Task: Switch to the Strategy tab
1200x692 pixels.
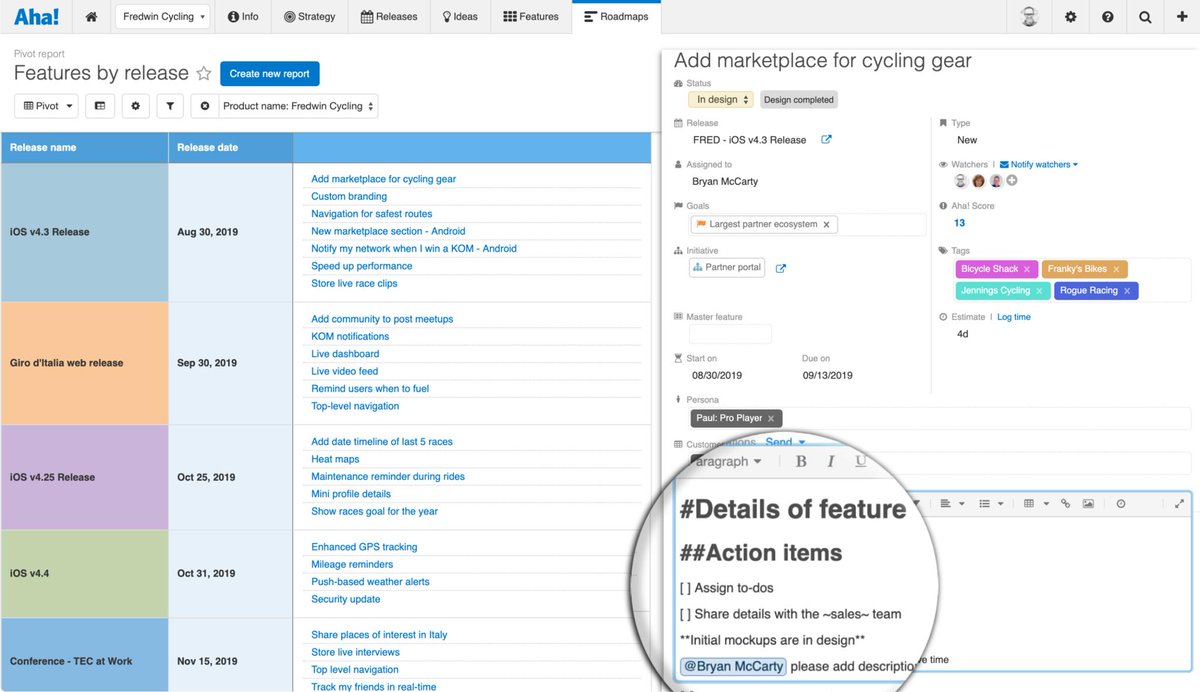Action: (x=310, y=17)
